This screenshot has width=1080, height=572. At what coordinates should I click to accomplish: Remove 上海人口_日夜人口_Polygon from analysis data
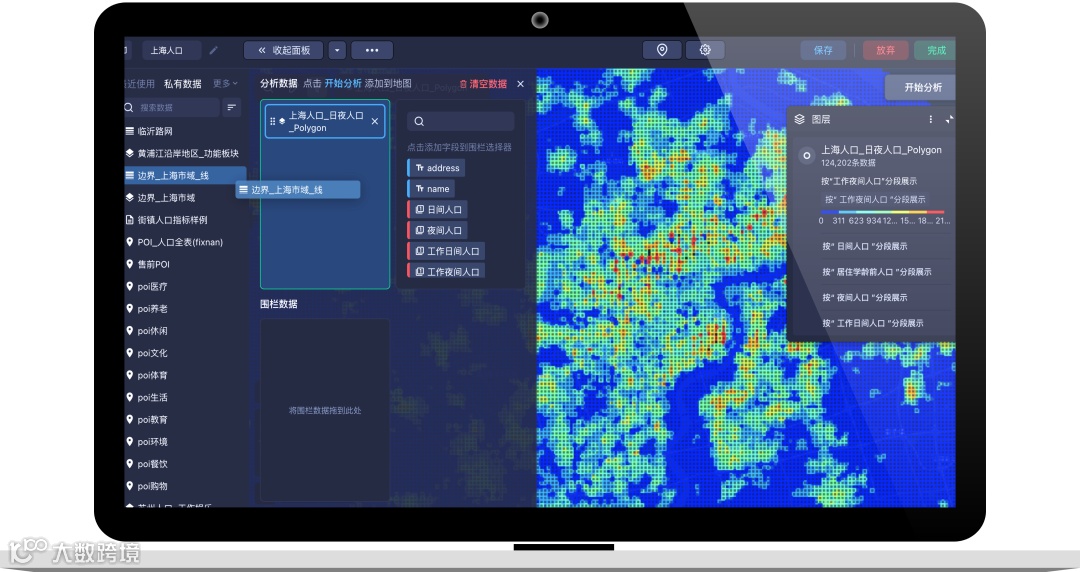(375, 121)
